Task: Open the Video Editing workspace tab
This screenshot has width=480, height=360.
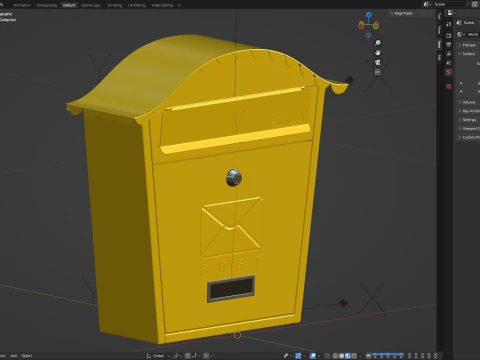Action: [162, 5]
